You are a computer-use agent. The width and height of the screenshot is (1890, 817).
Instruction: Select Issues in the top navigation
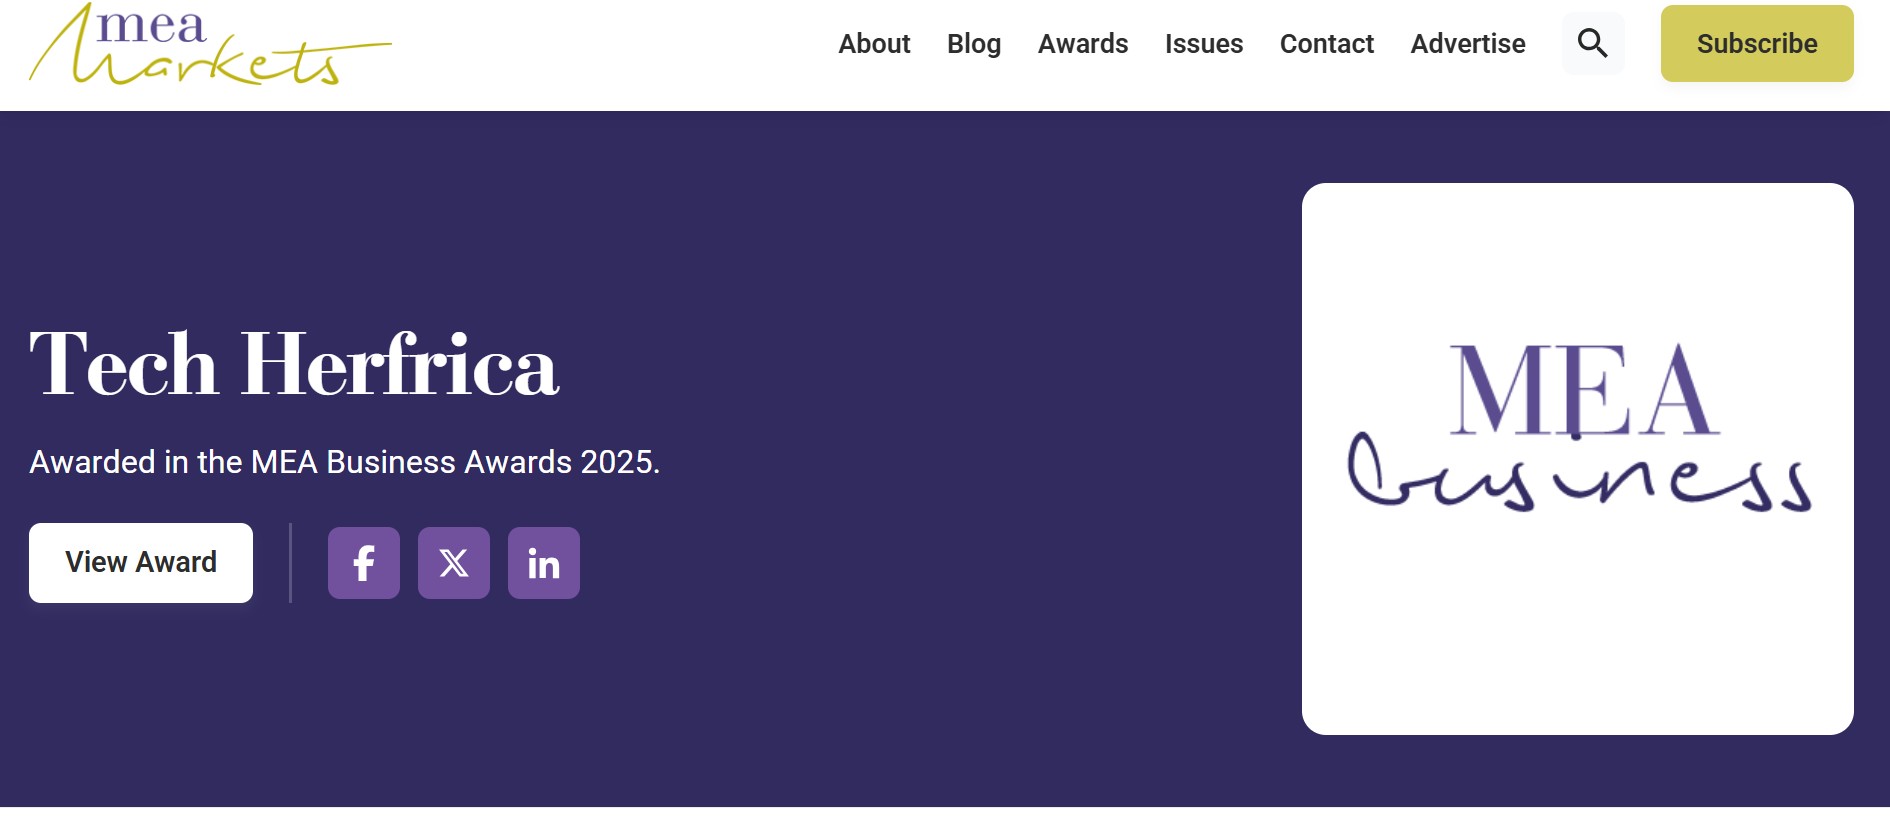point(1204,44)
